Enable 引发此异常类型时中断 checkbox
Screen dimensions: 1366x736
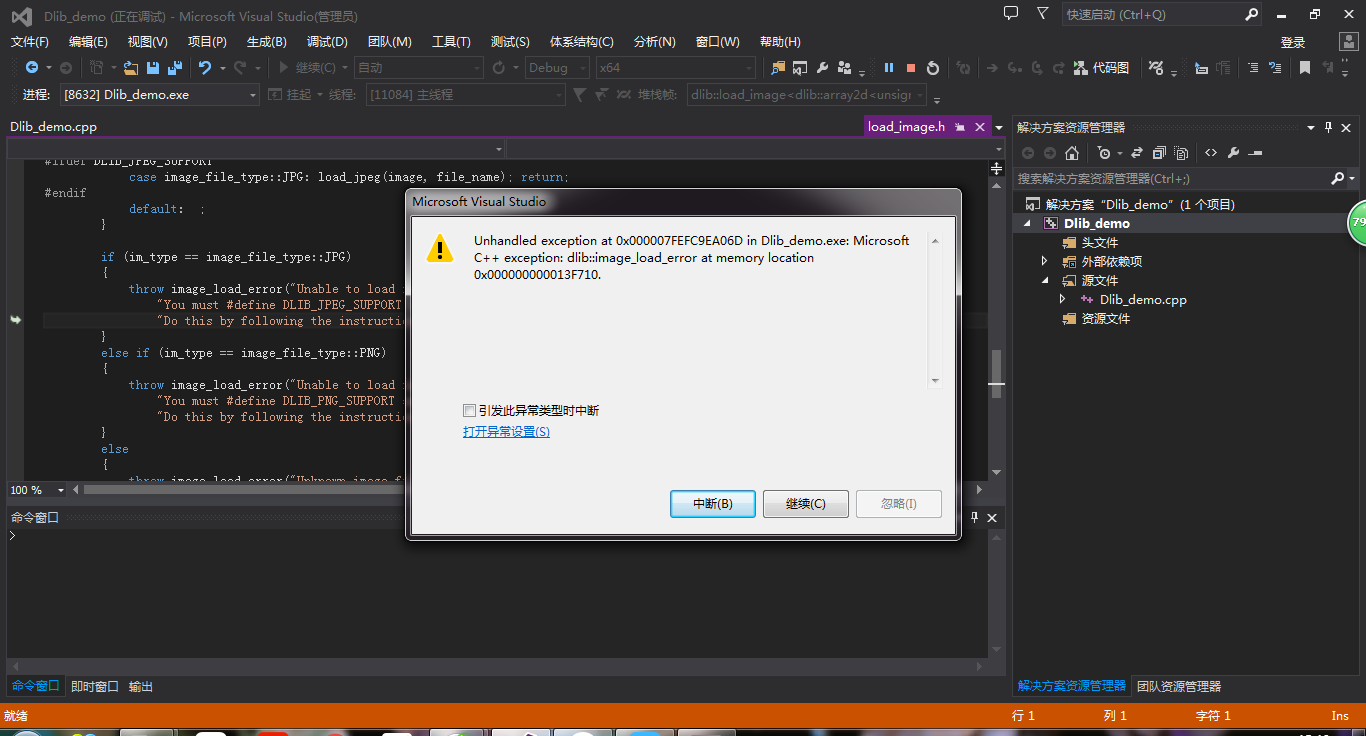(469, 410)
